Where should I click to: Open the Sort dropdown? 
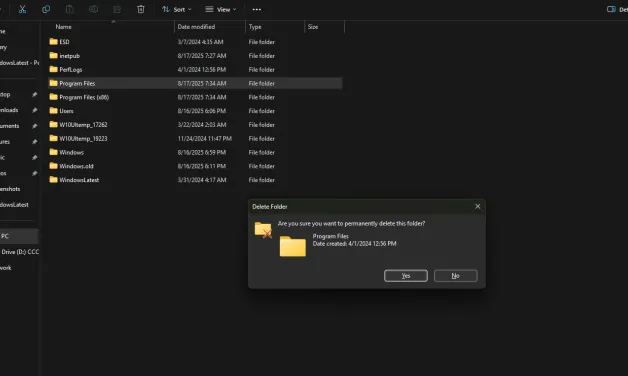[177, 9]
